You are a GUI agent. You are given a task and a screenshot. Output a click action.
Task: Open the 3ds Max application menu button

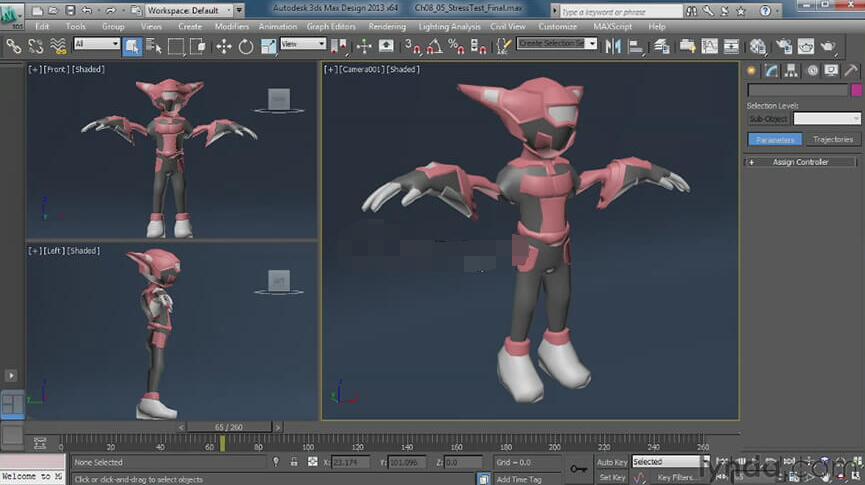click(x=11, y=15)
